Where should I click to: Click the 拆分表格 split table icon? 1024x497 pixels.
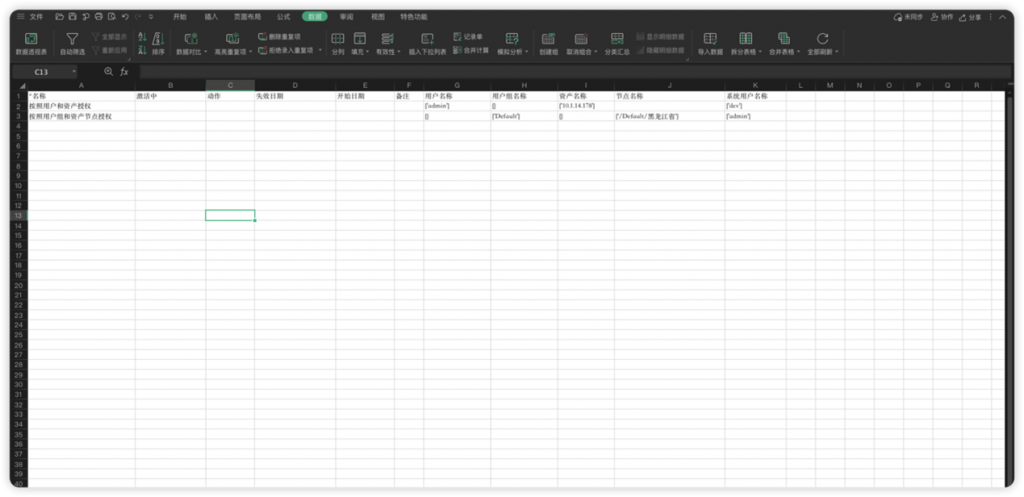(745, 39)
